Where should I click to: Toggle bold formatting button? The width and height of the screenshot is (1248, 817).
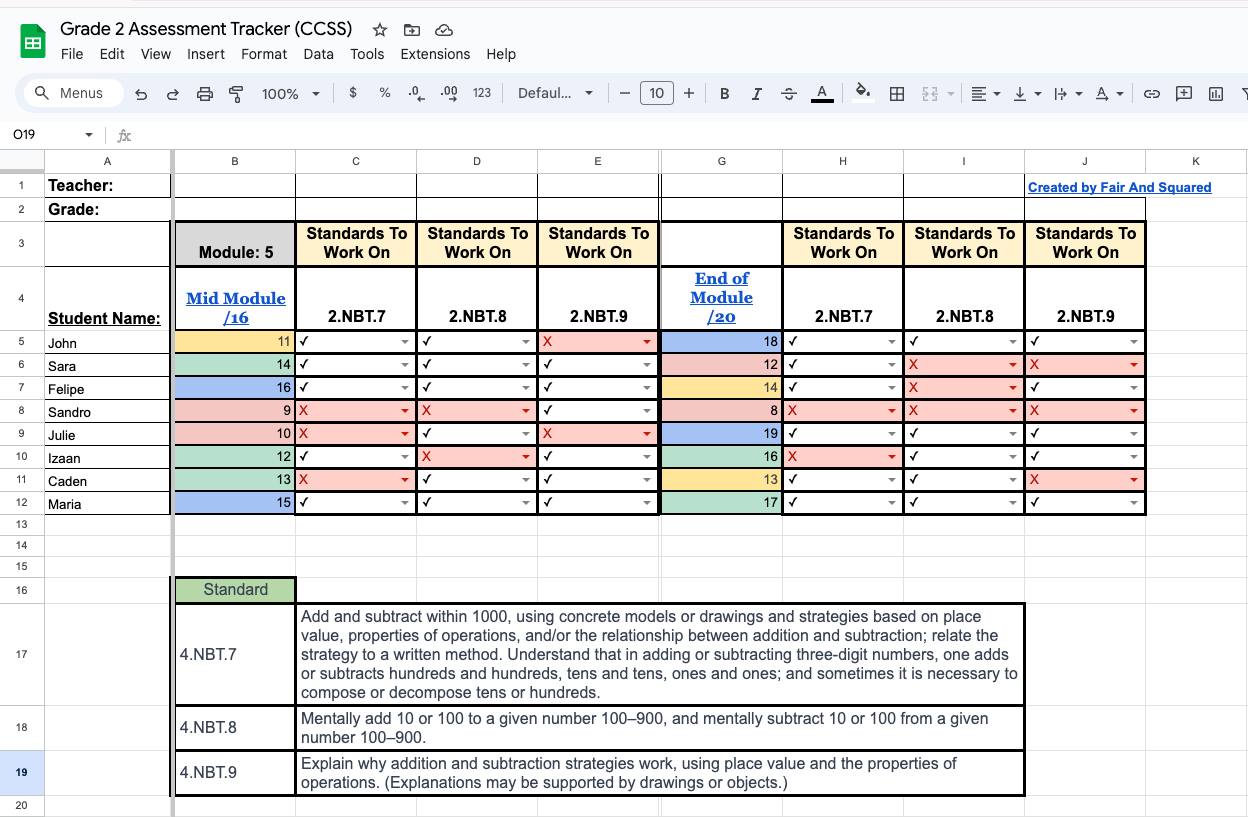pos(724,94)
